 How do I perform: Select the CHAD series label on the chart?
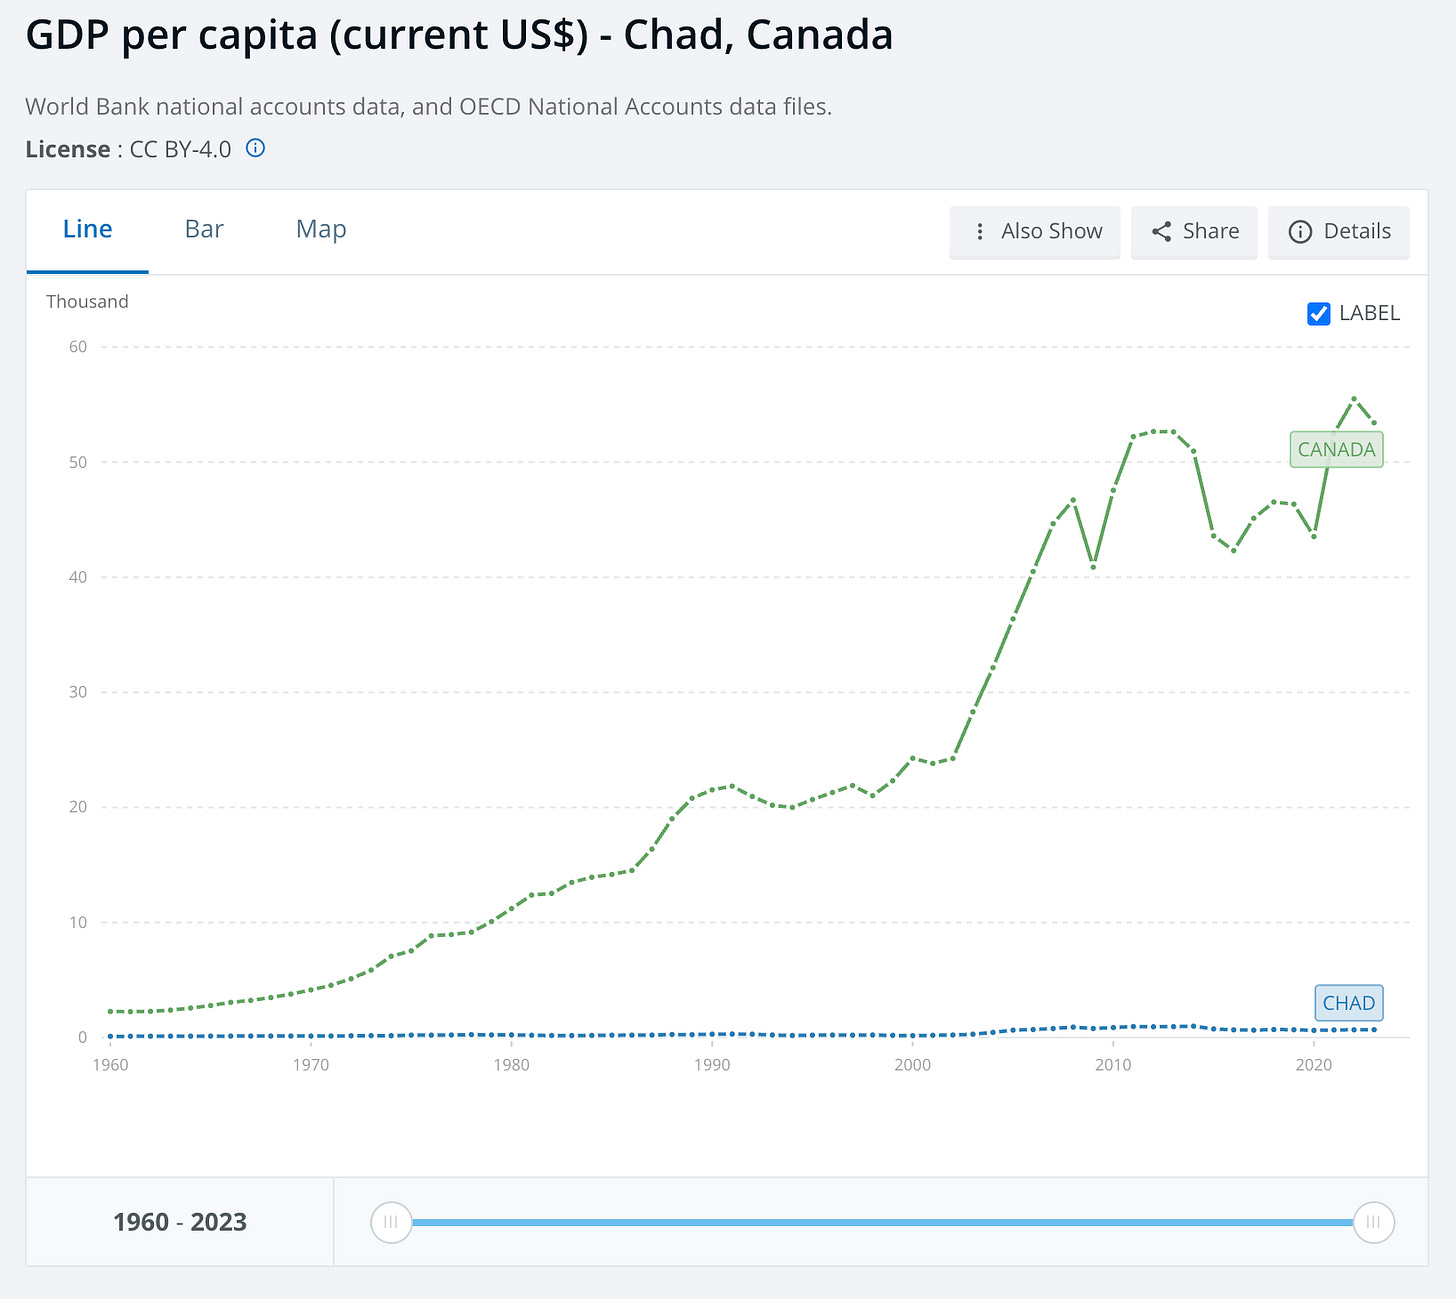pyautogui.click(x=1348, y=1002)
